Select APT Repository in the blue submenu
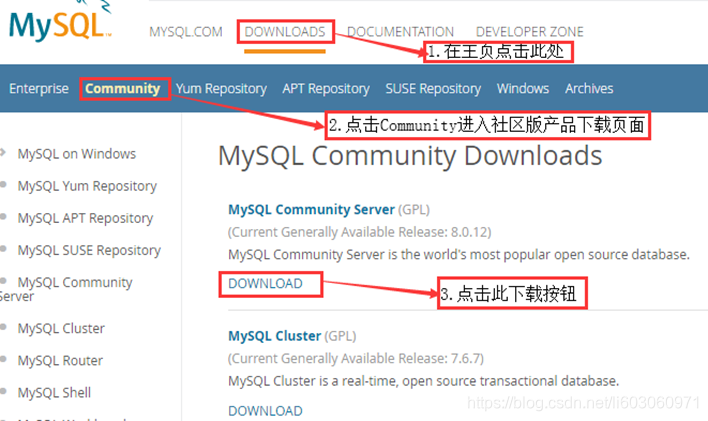 click(x=326, y=89)
